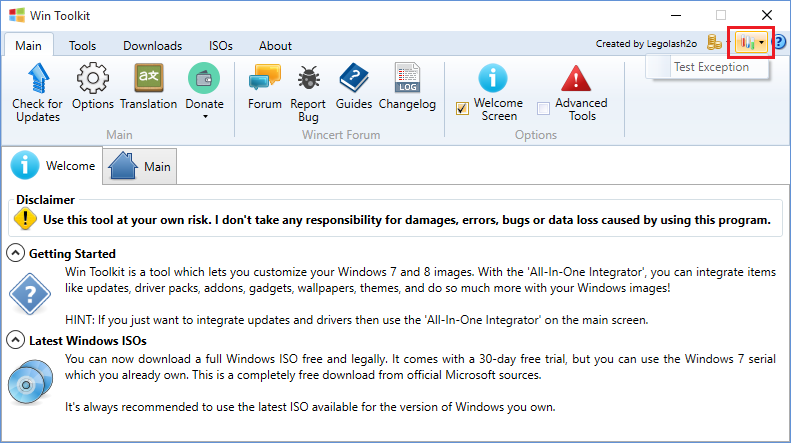Open the Guides book icon

(354, 78)
